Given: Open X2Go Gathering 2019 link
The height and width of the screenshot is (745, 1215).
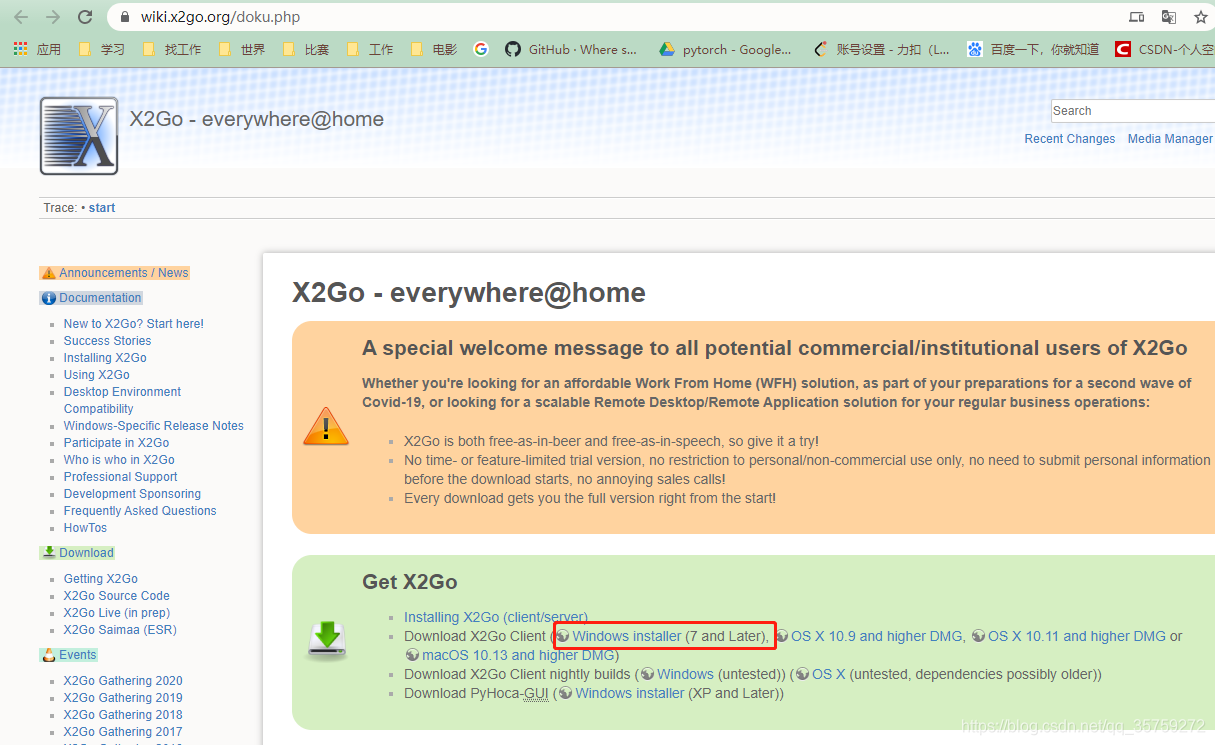Looking at the screenshot, I should pyautogui.click(x=123, y=698).
